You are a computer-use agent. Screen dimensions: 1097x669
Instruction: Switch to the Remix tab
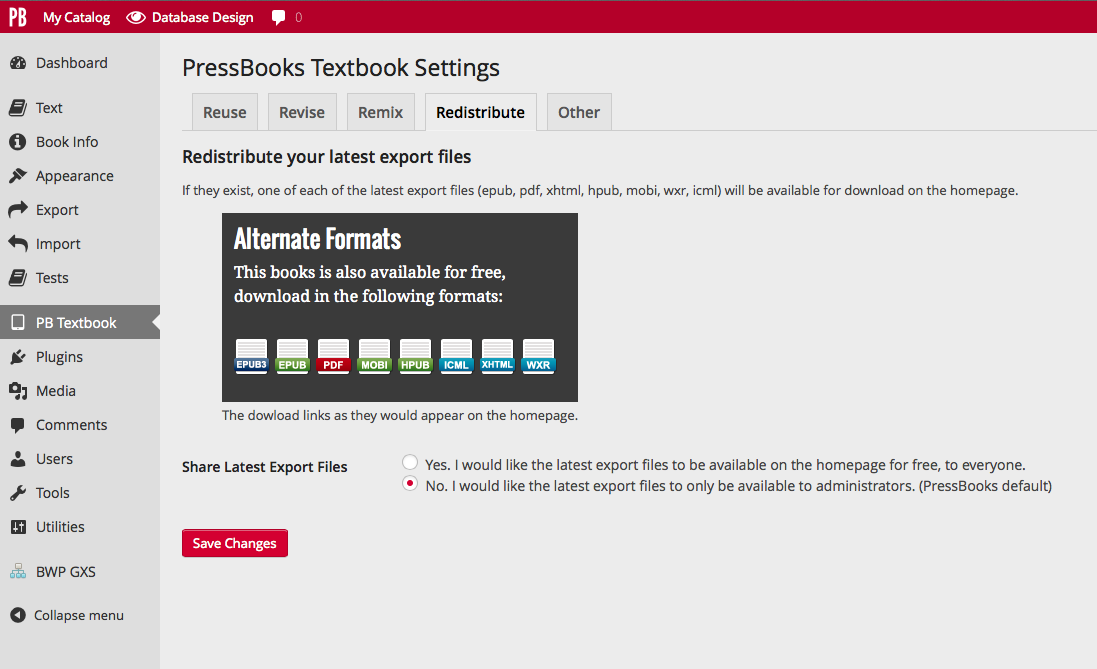coord(381,112)
